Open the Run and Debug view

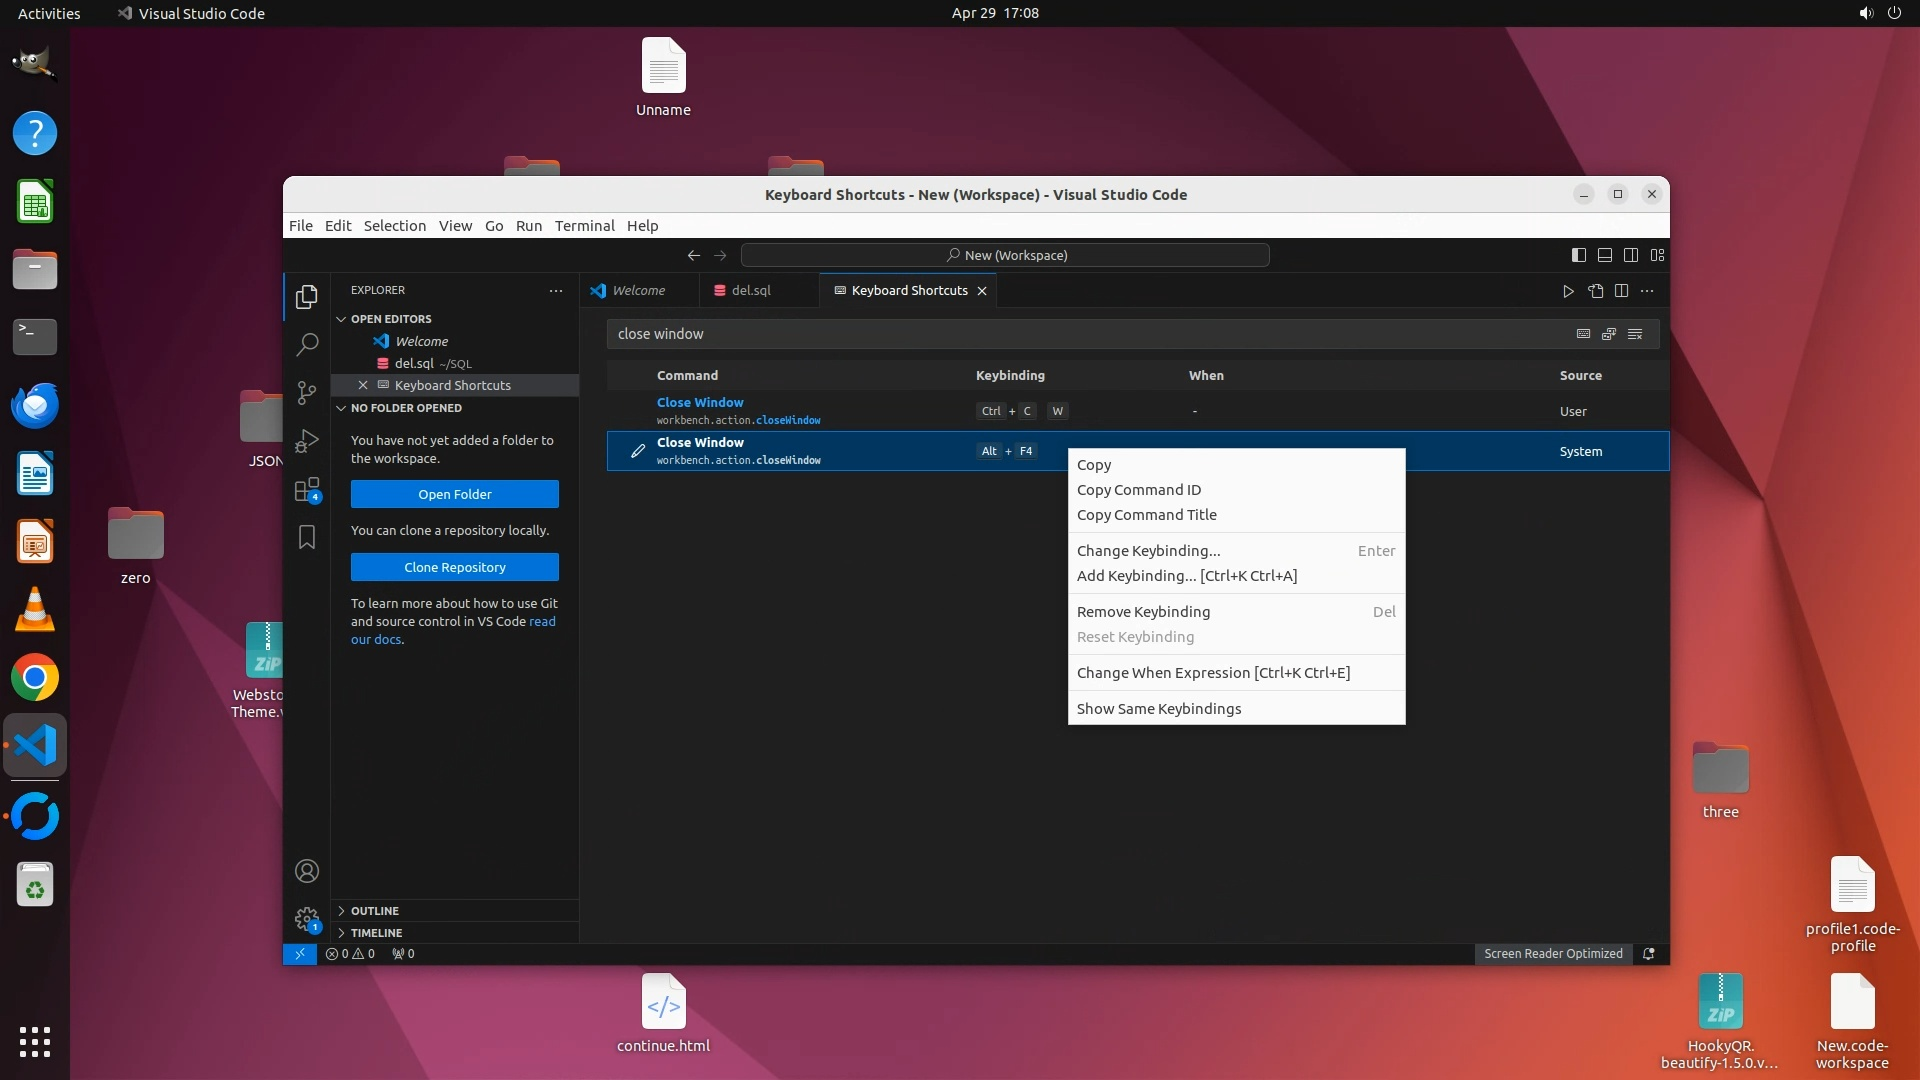click(x=307, y=441)
